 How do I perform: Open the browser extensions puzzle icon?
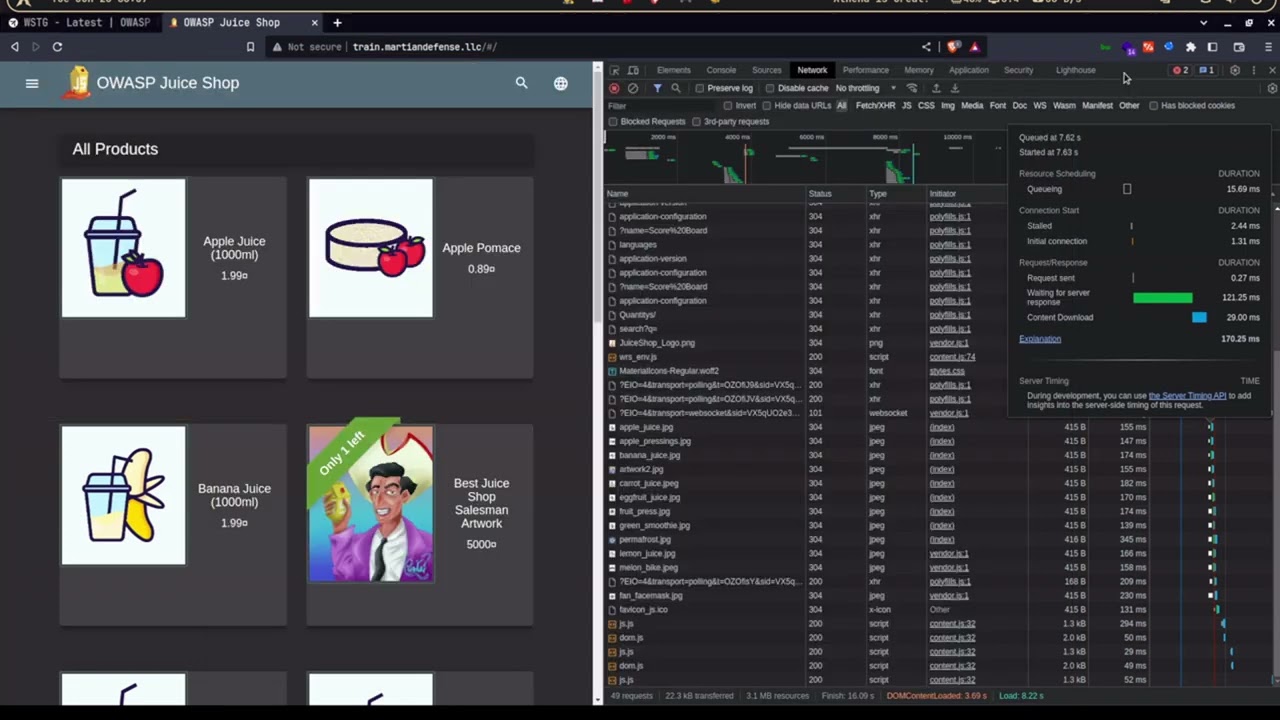(1190, 47)
